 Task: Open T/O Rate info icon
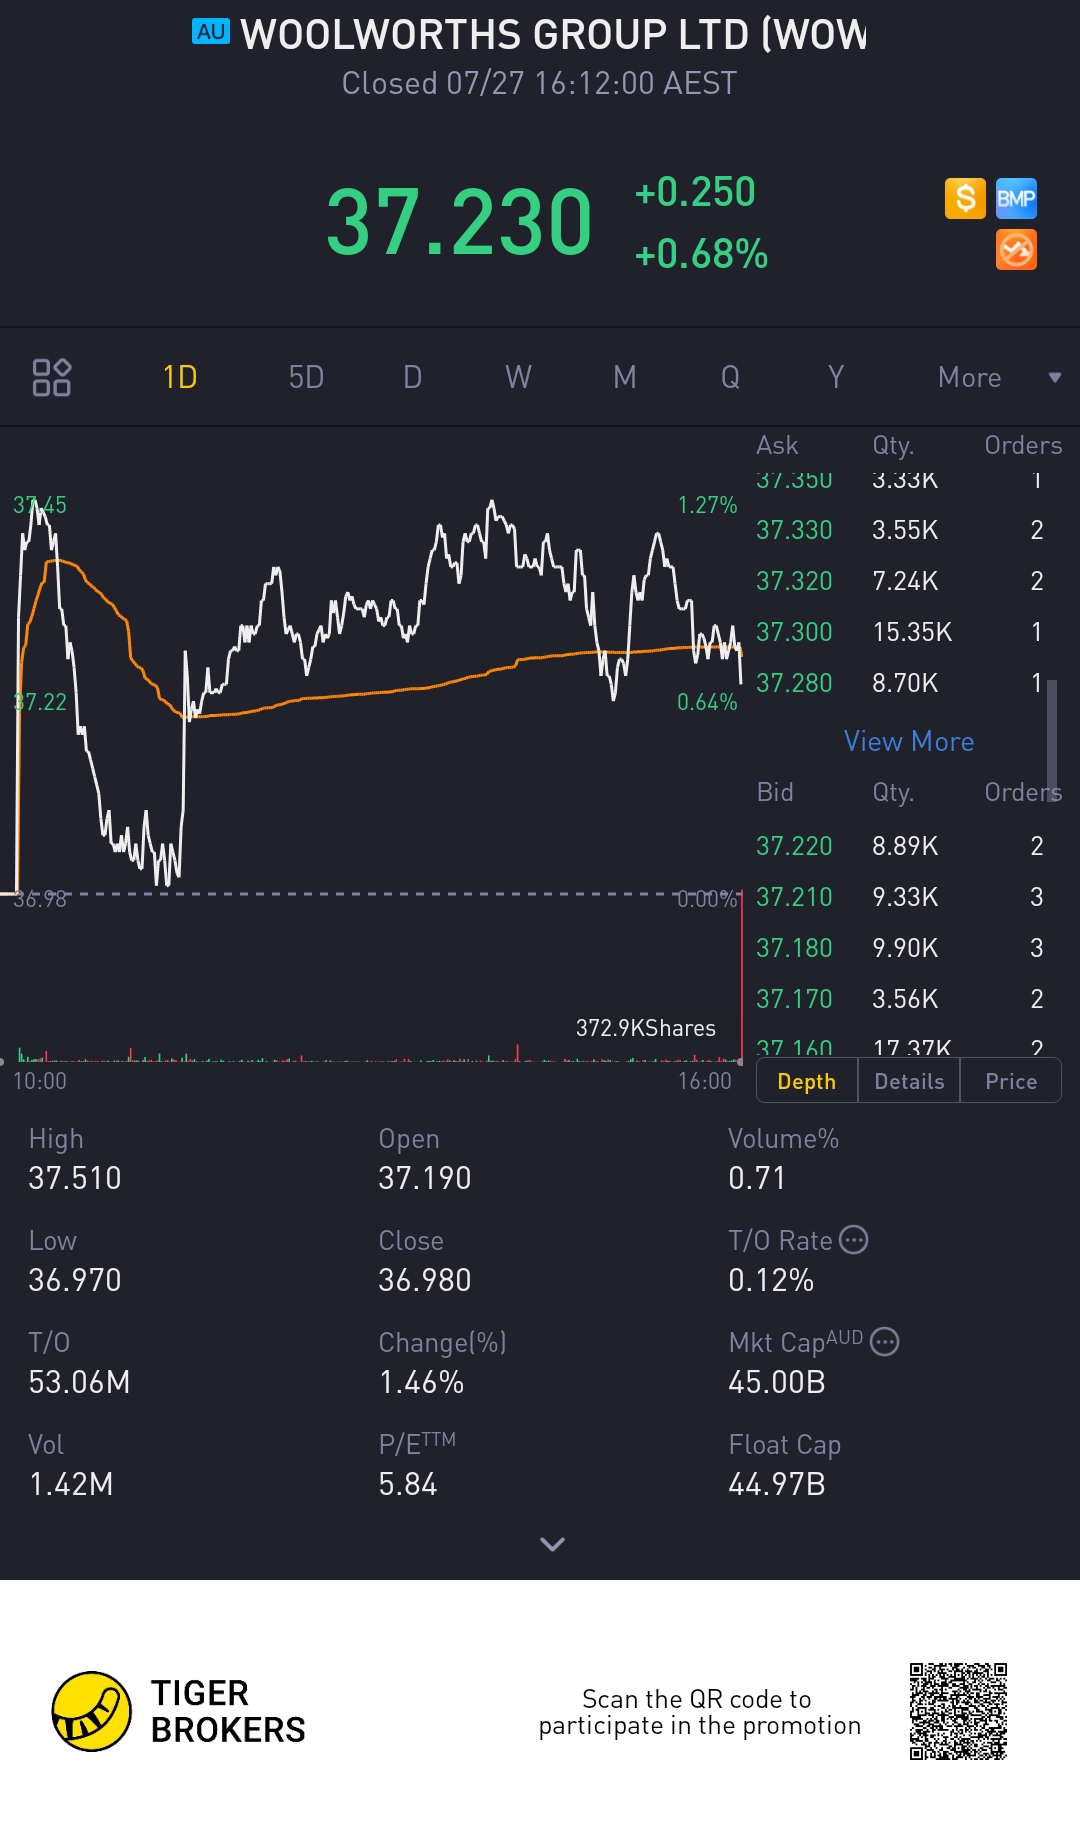[x=853, y=1240]
